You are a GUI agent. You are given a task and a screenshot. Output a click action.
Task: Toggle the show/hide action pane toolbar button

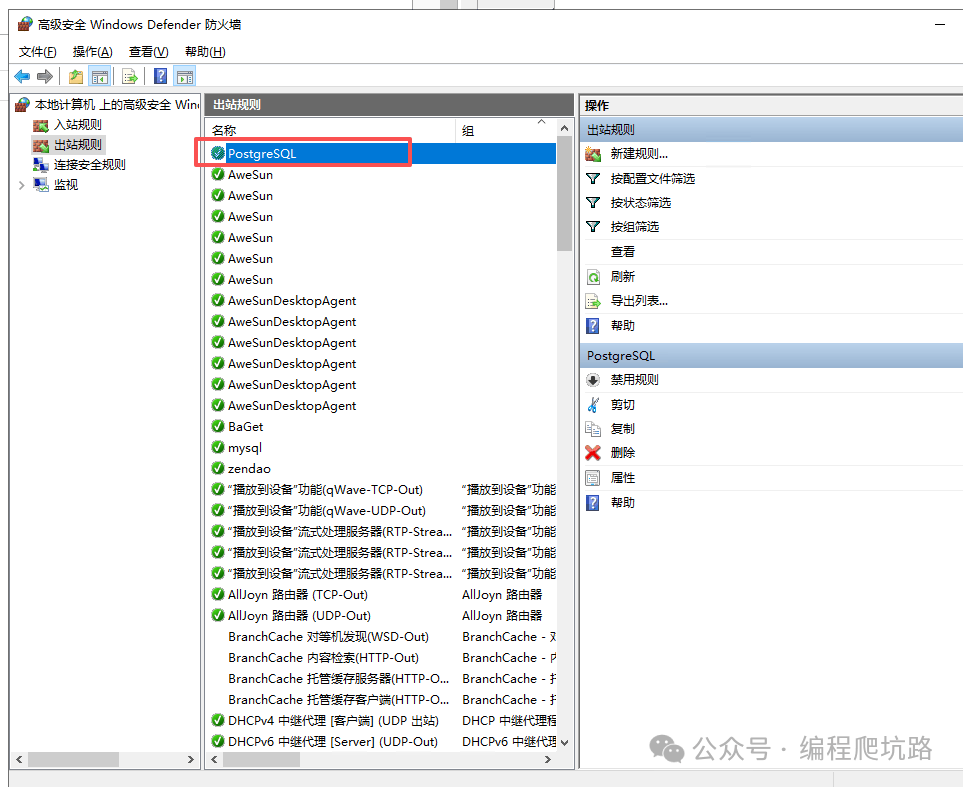(184, 76)
